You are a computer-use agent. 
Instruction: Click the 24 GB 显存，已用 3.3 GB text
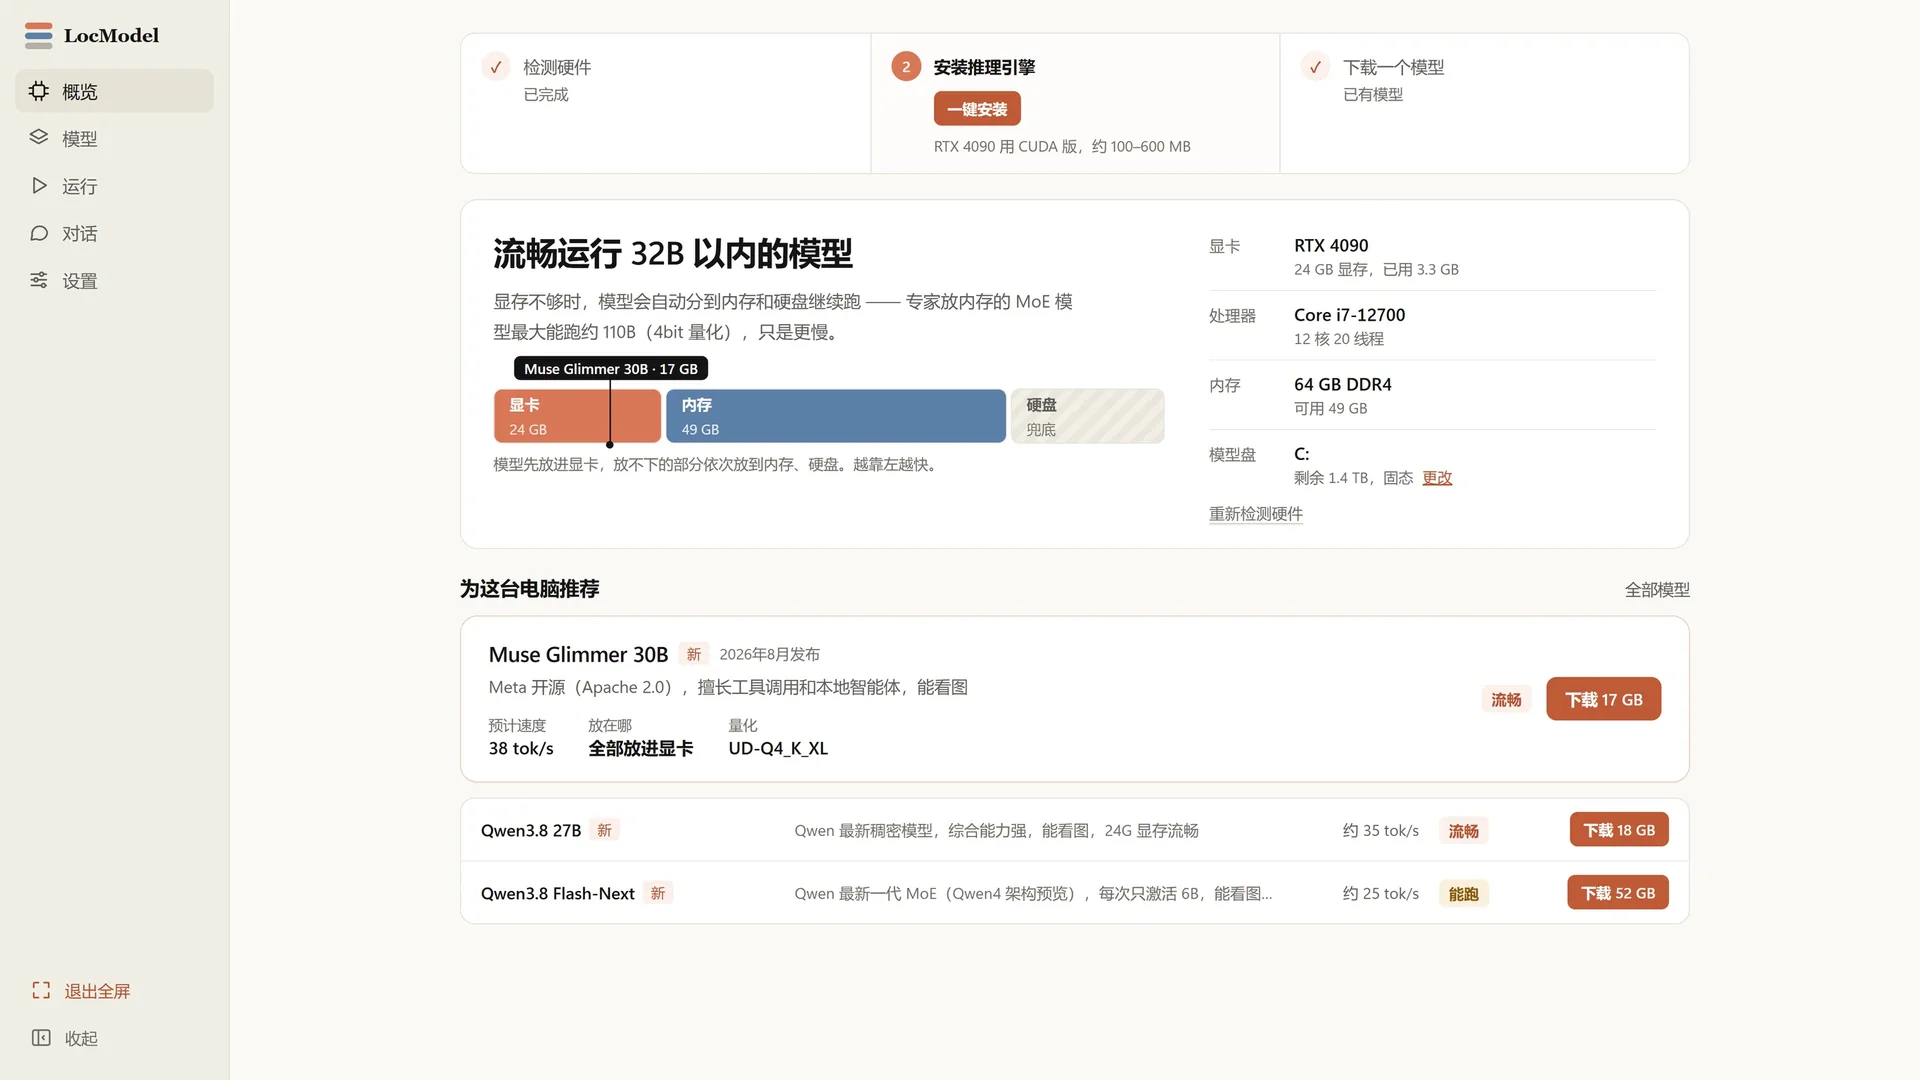click(1376, 270)
